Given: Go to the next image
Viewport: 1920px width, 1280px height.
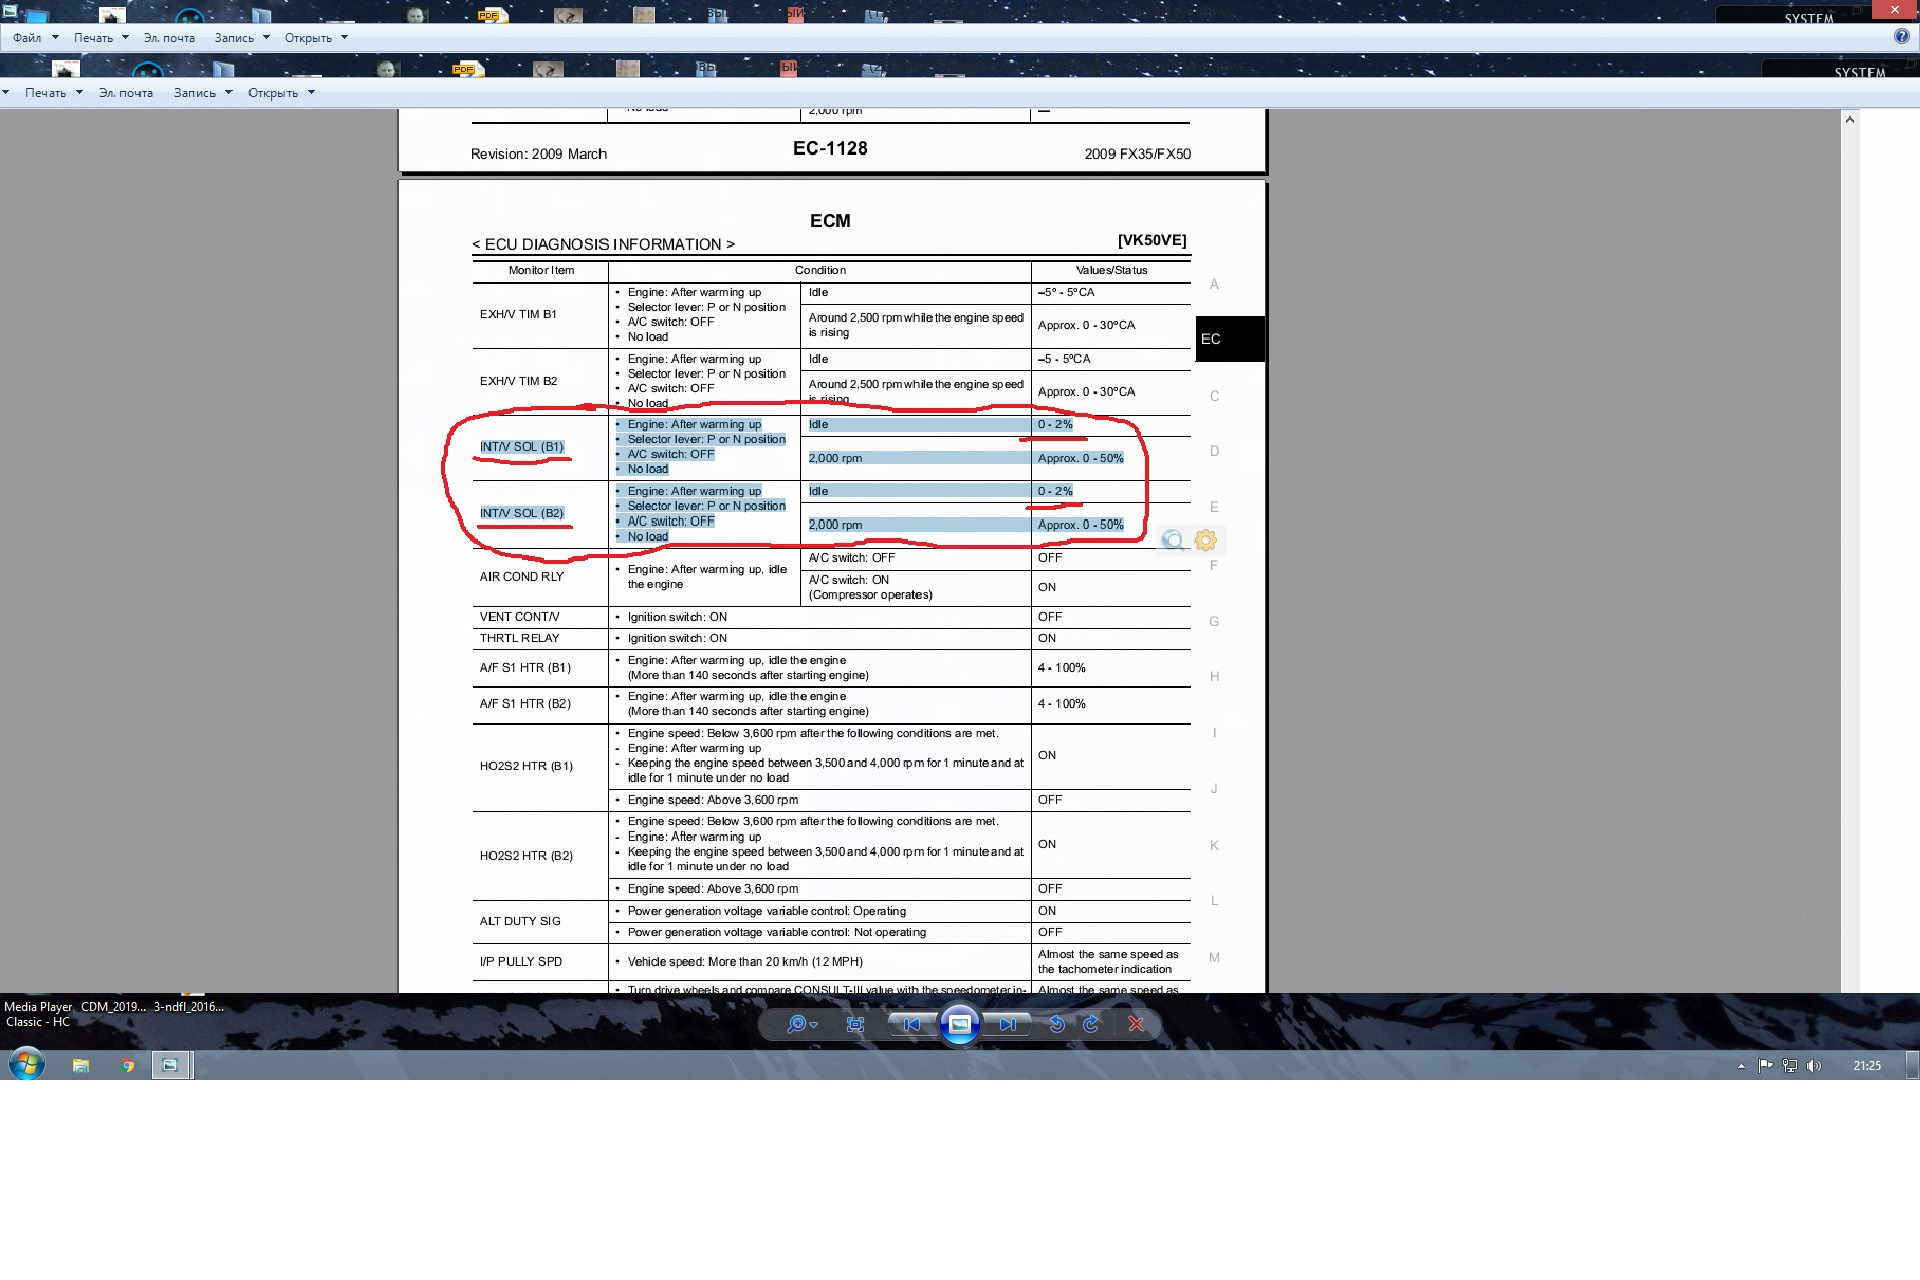Looking at the screenshot, I should [x=1008, y=1024].
